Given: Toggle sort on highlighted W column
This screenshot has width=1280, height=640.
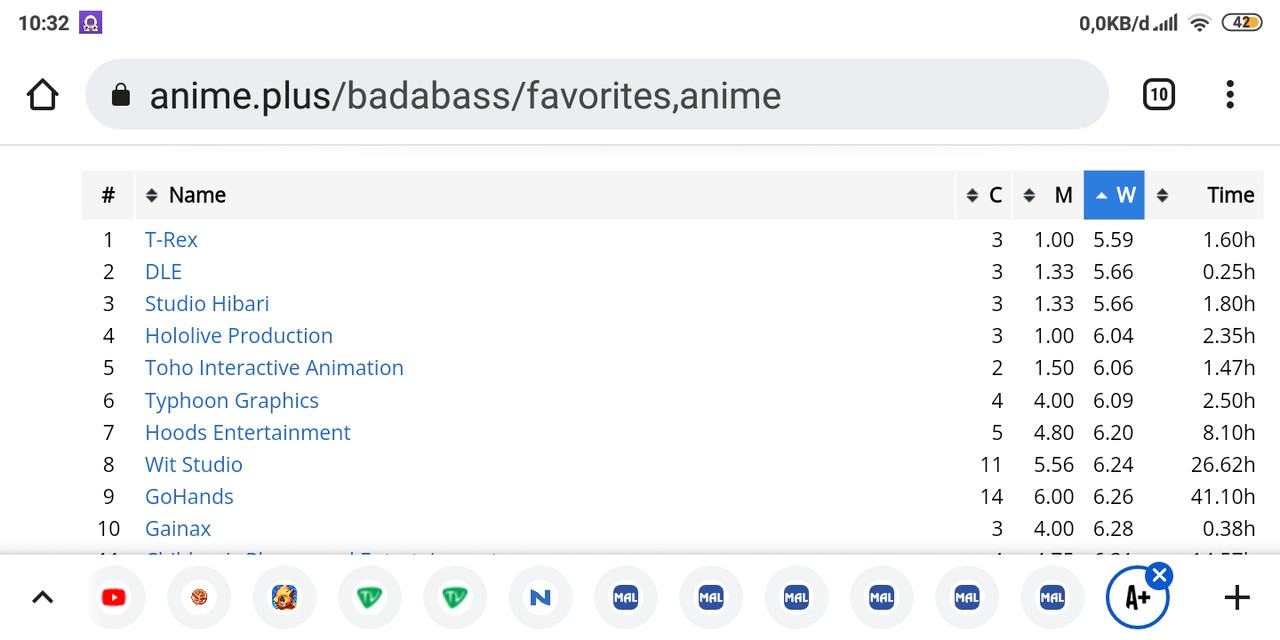Looking at the screenshot, I should click(x=1114, y=195).
